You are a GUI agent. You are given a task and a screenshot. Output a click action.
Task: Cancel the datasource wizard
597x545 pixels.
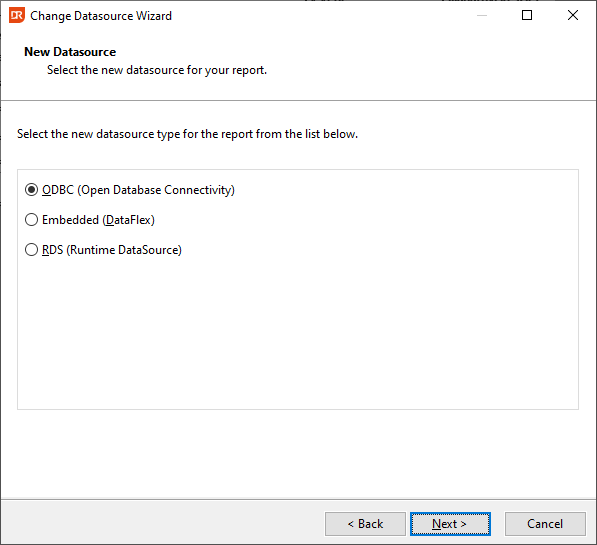[545, 524]
